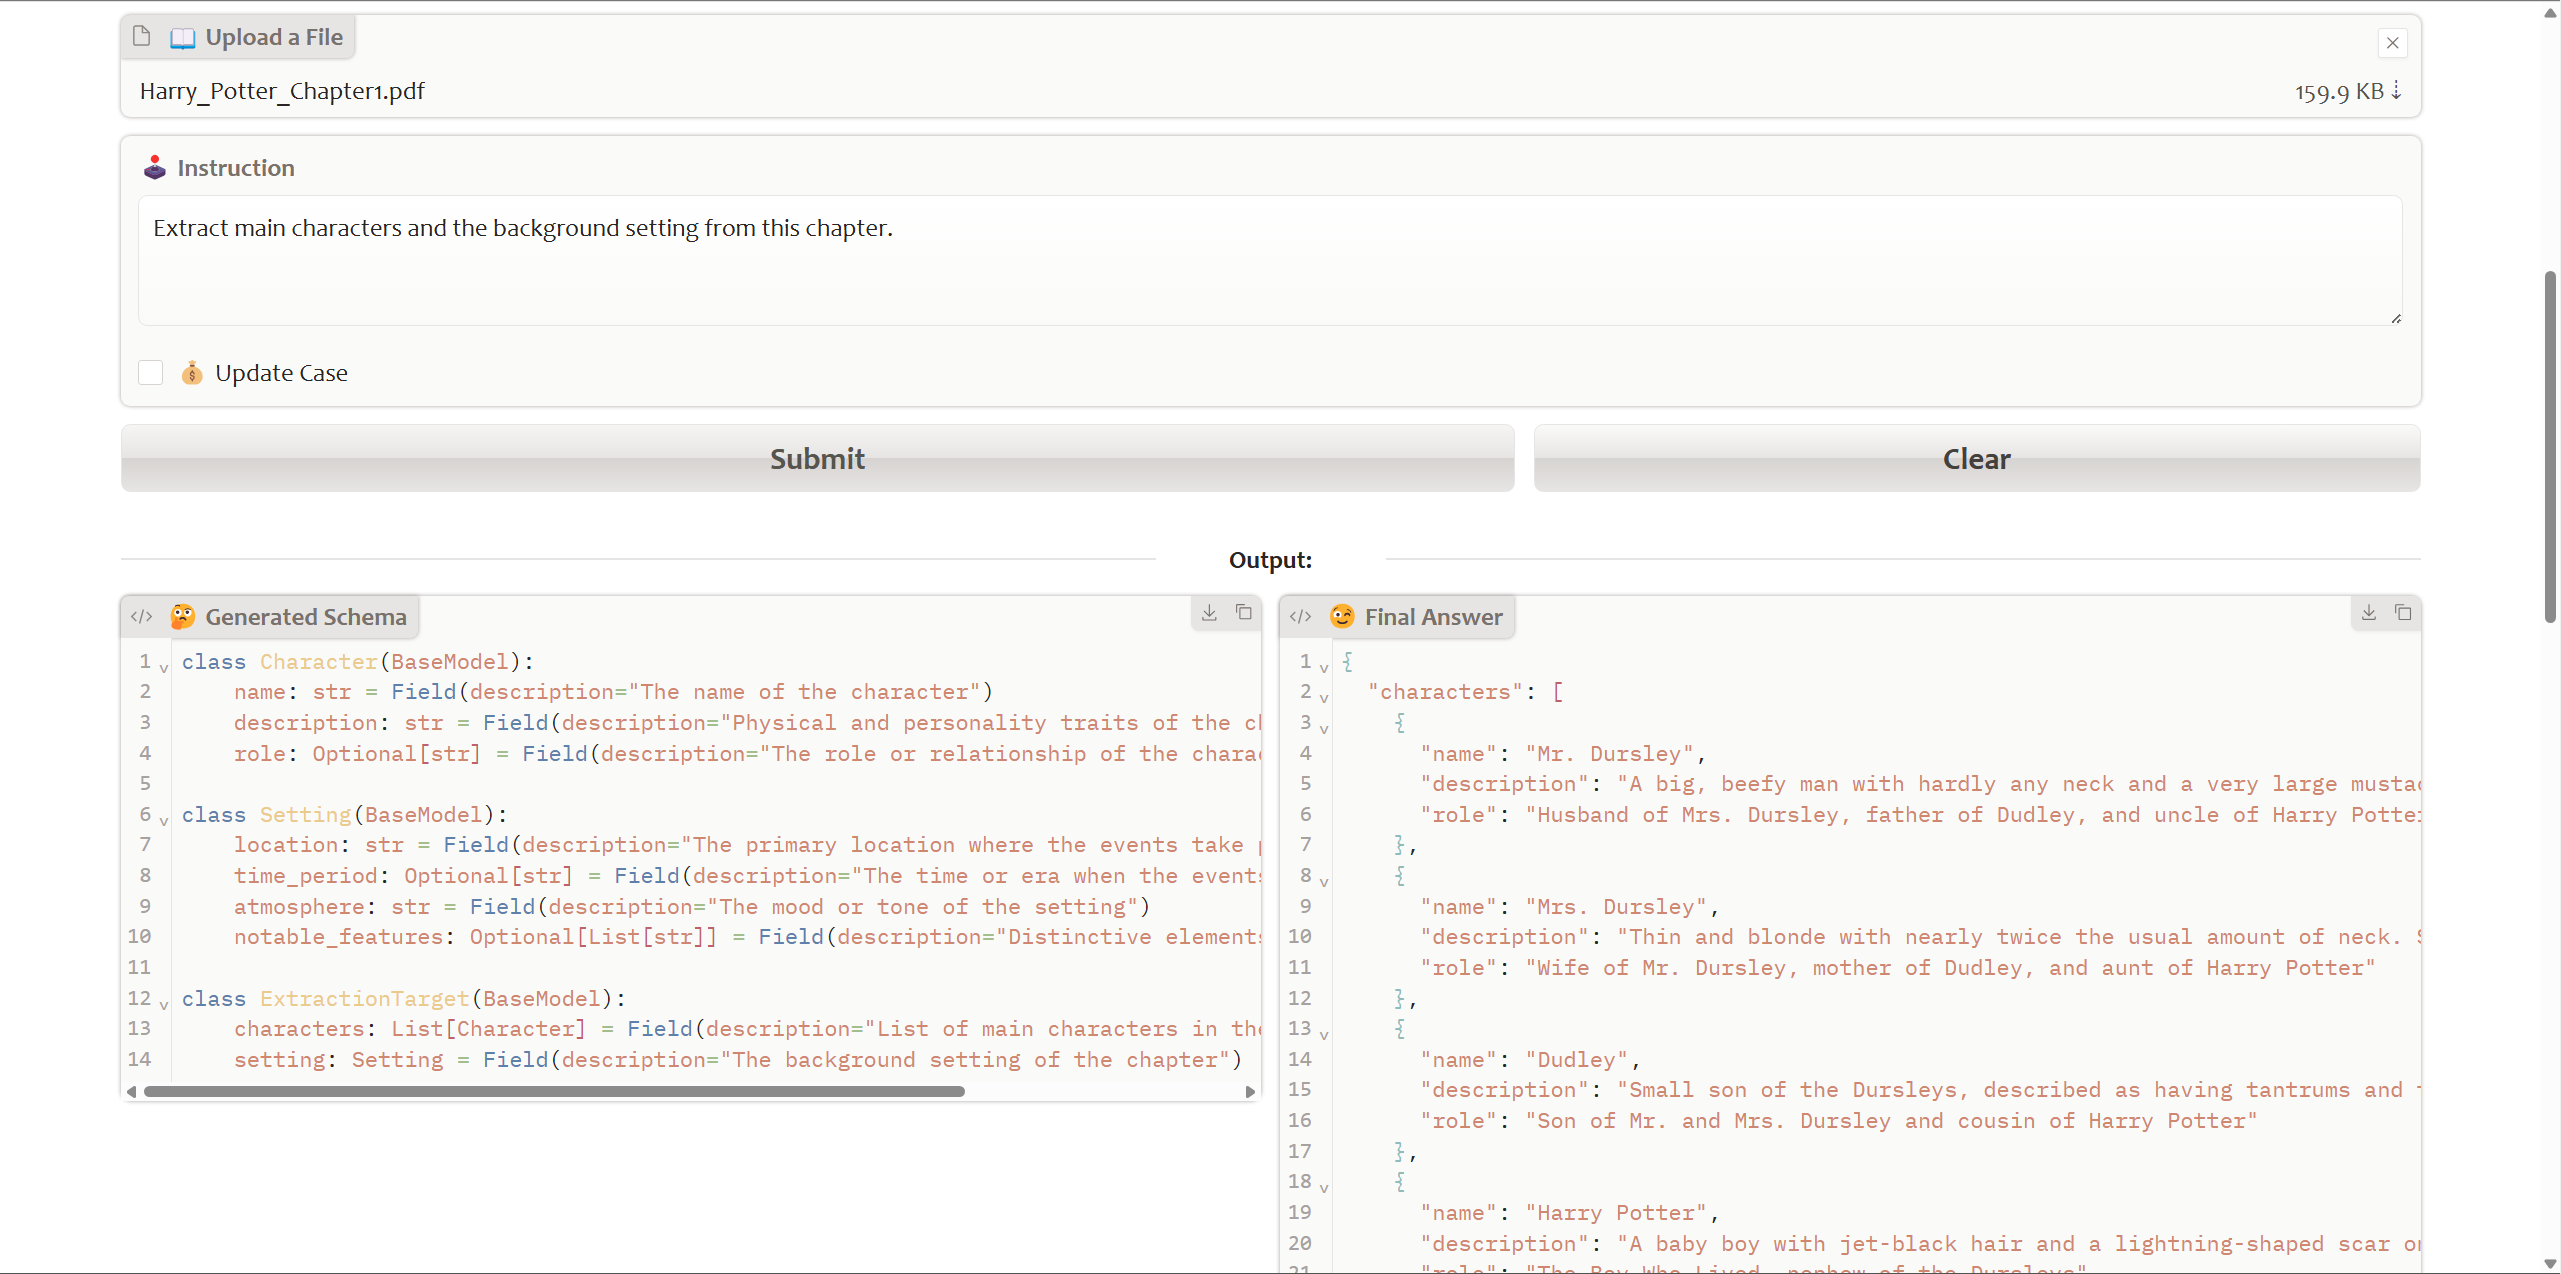Fold the Mr. Dursley object on line 3
Screen dimensions: 2561x1274
[1323, 728]
